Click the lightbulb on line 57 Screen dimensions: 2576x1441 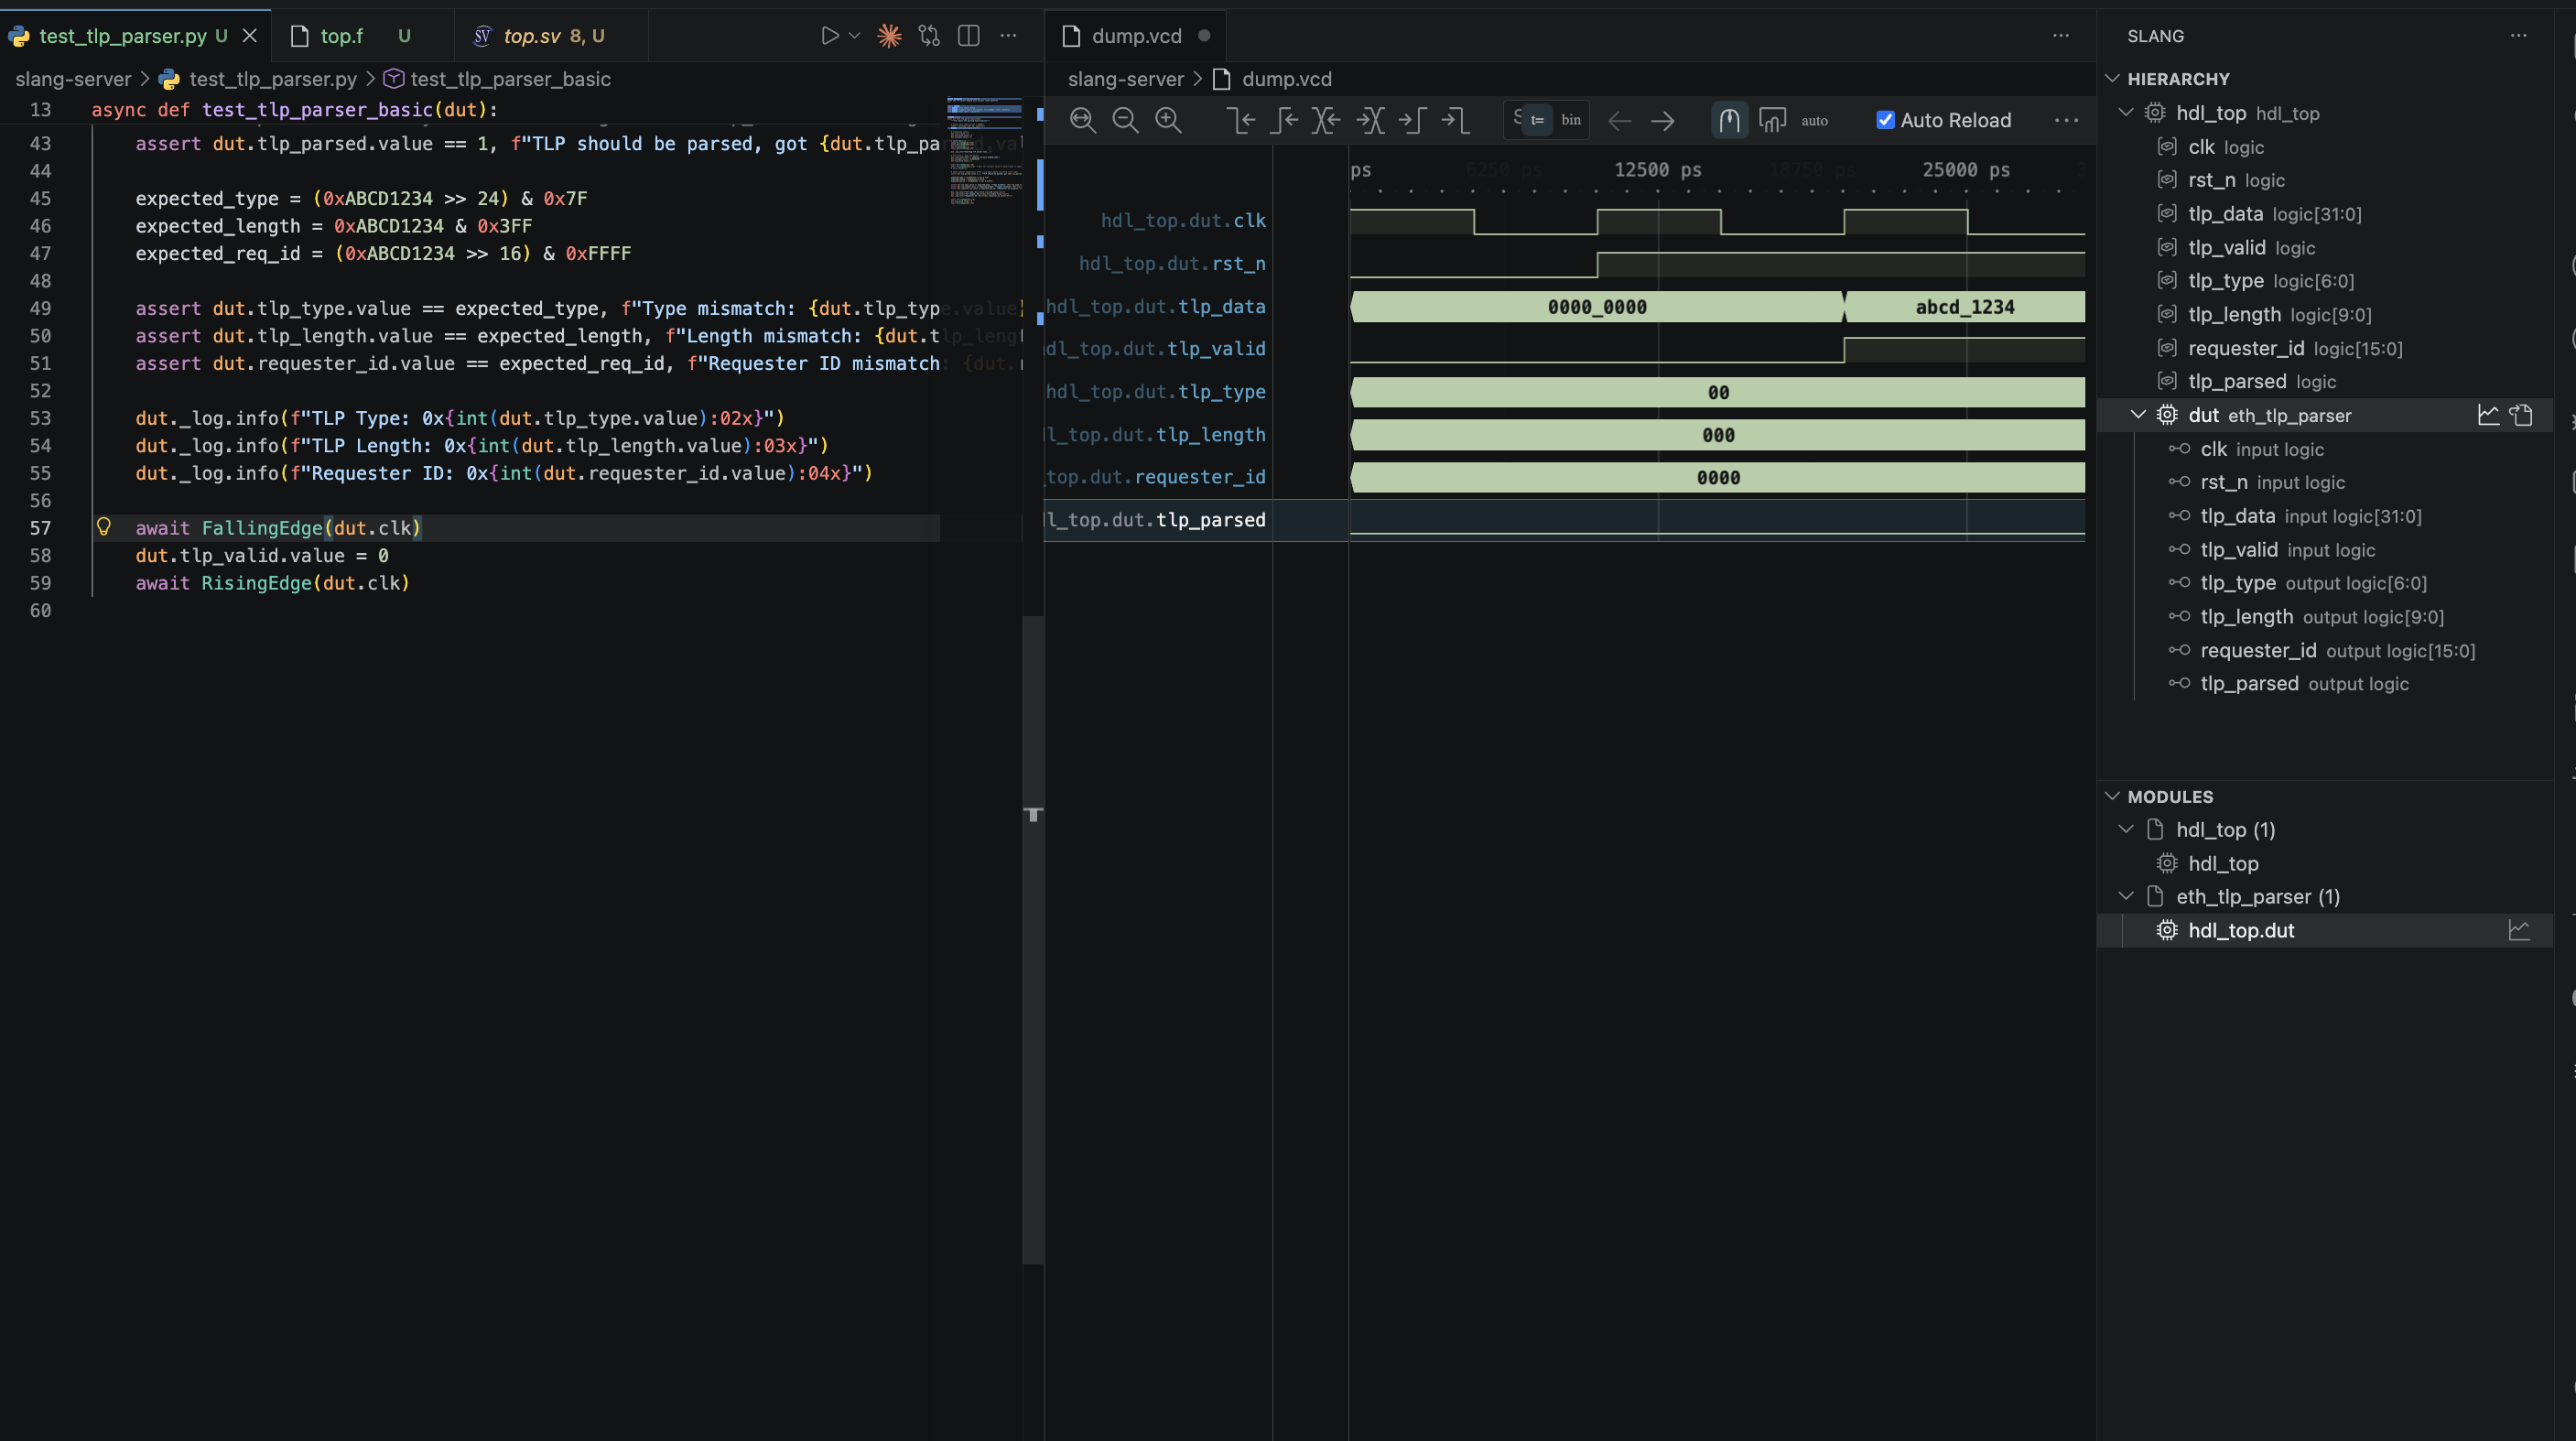pos(103,526)
